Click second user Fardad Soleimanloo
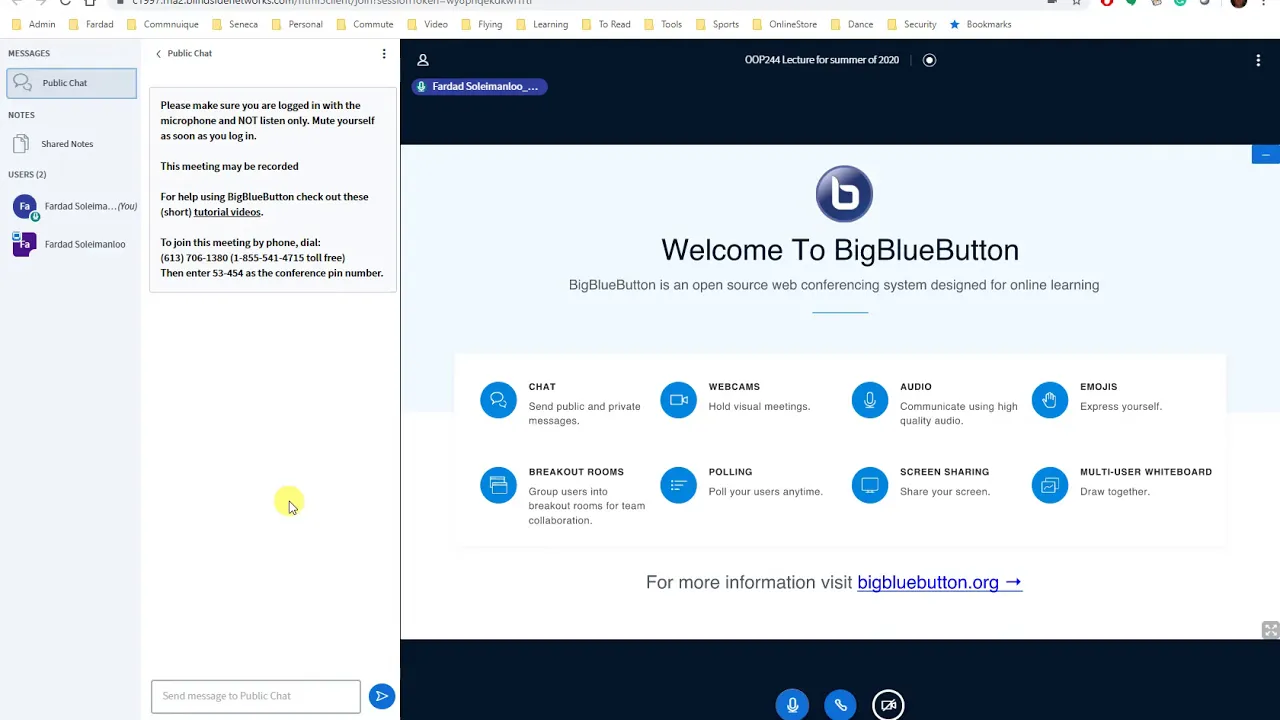Screen dimensions: 1280x720 tap(72, 244)
